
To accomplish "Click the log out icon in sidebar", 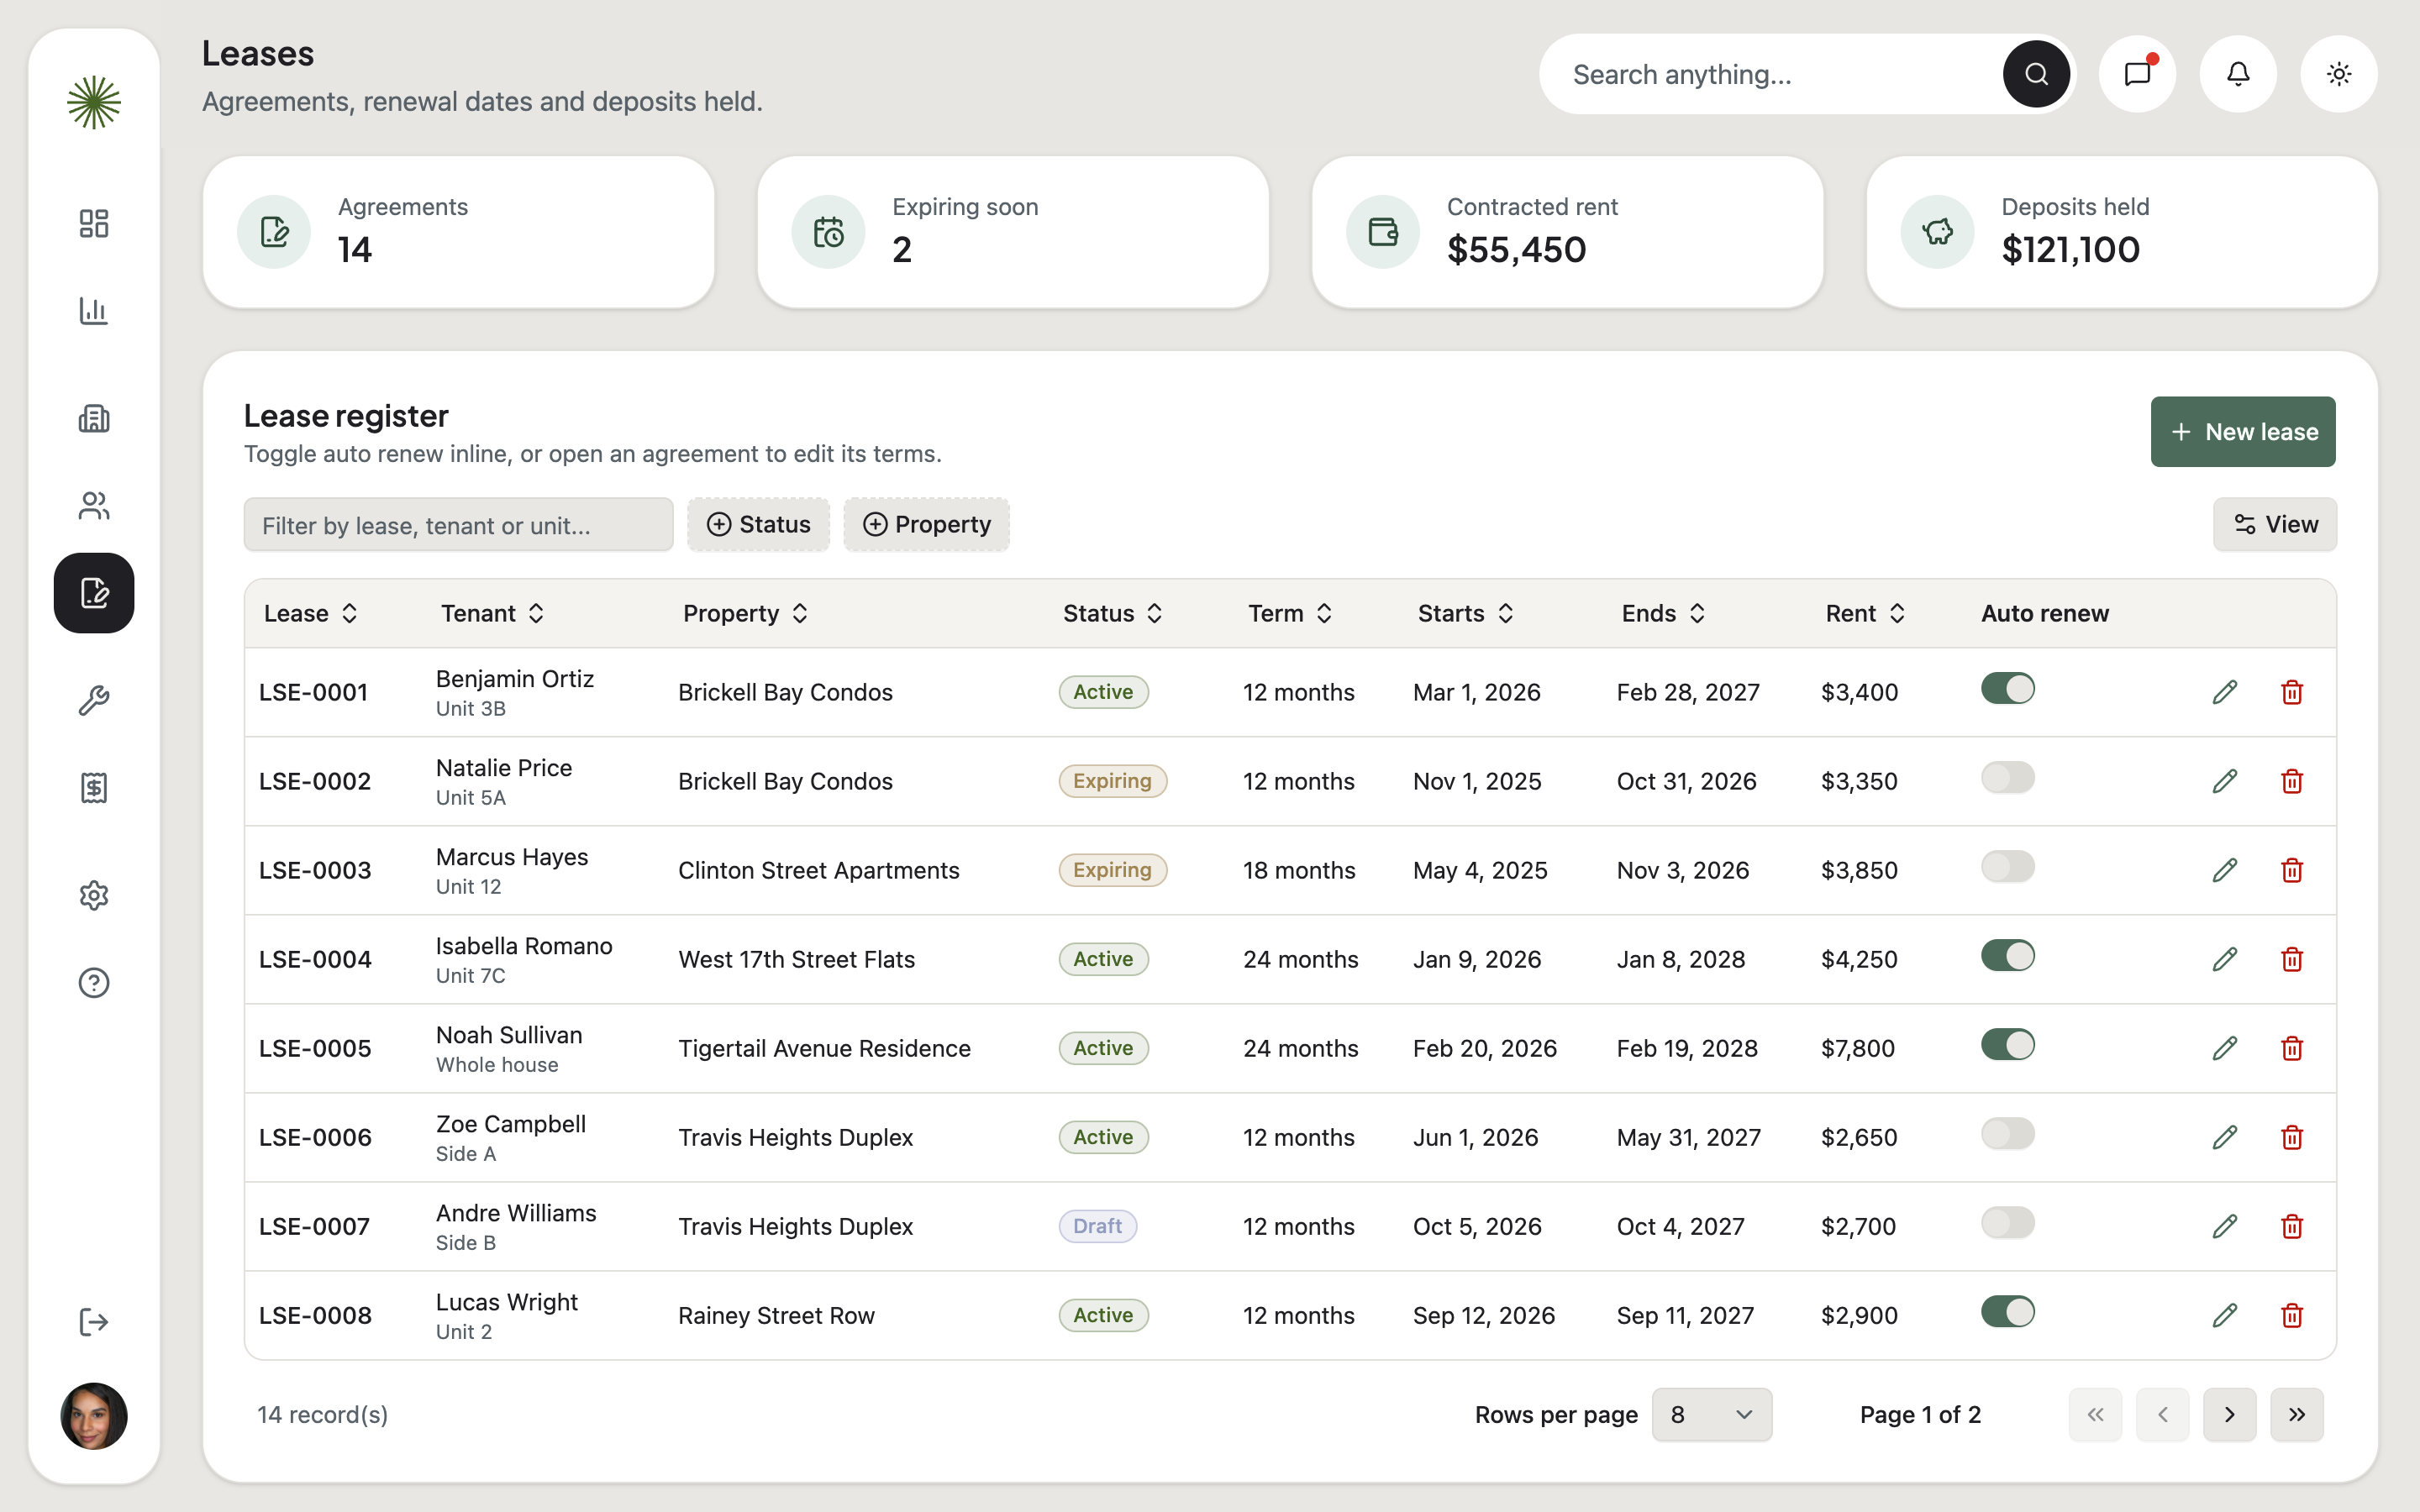I will point(94,1322).
